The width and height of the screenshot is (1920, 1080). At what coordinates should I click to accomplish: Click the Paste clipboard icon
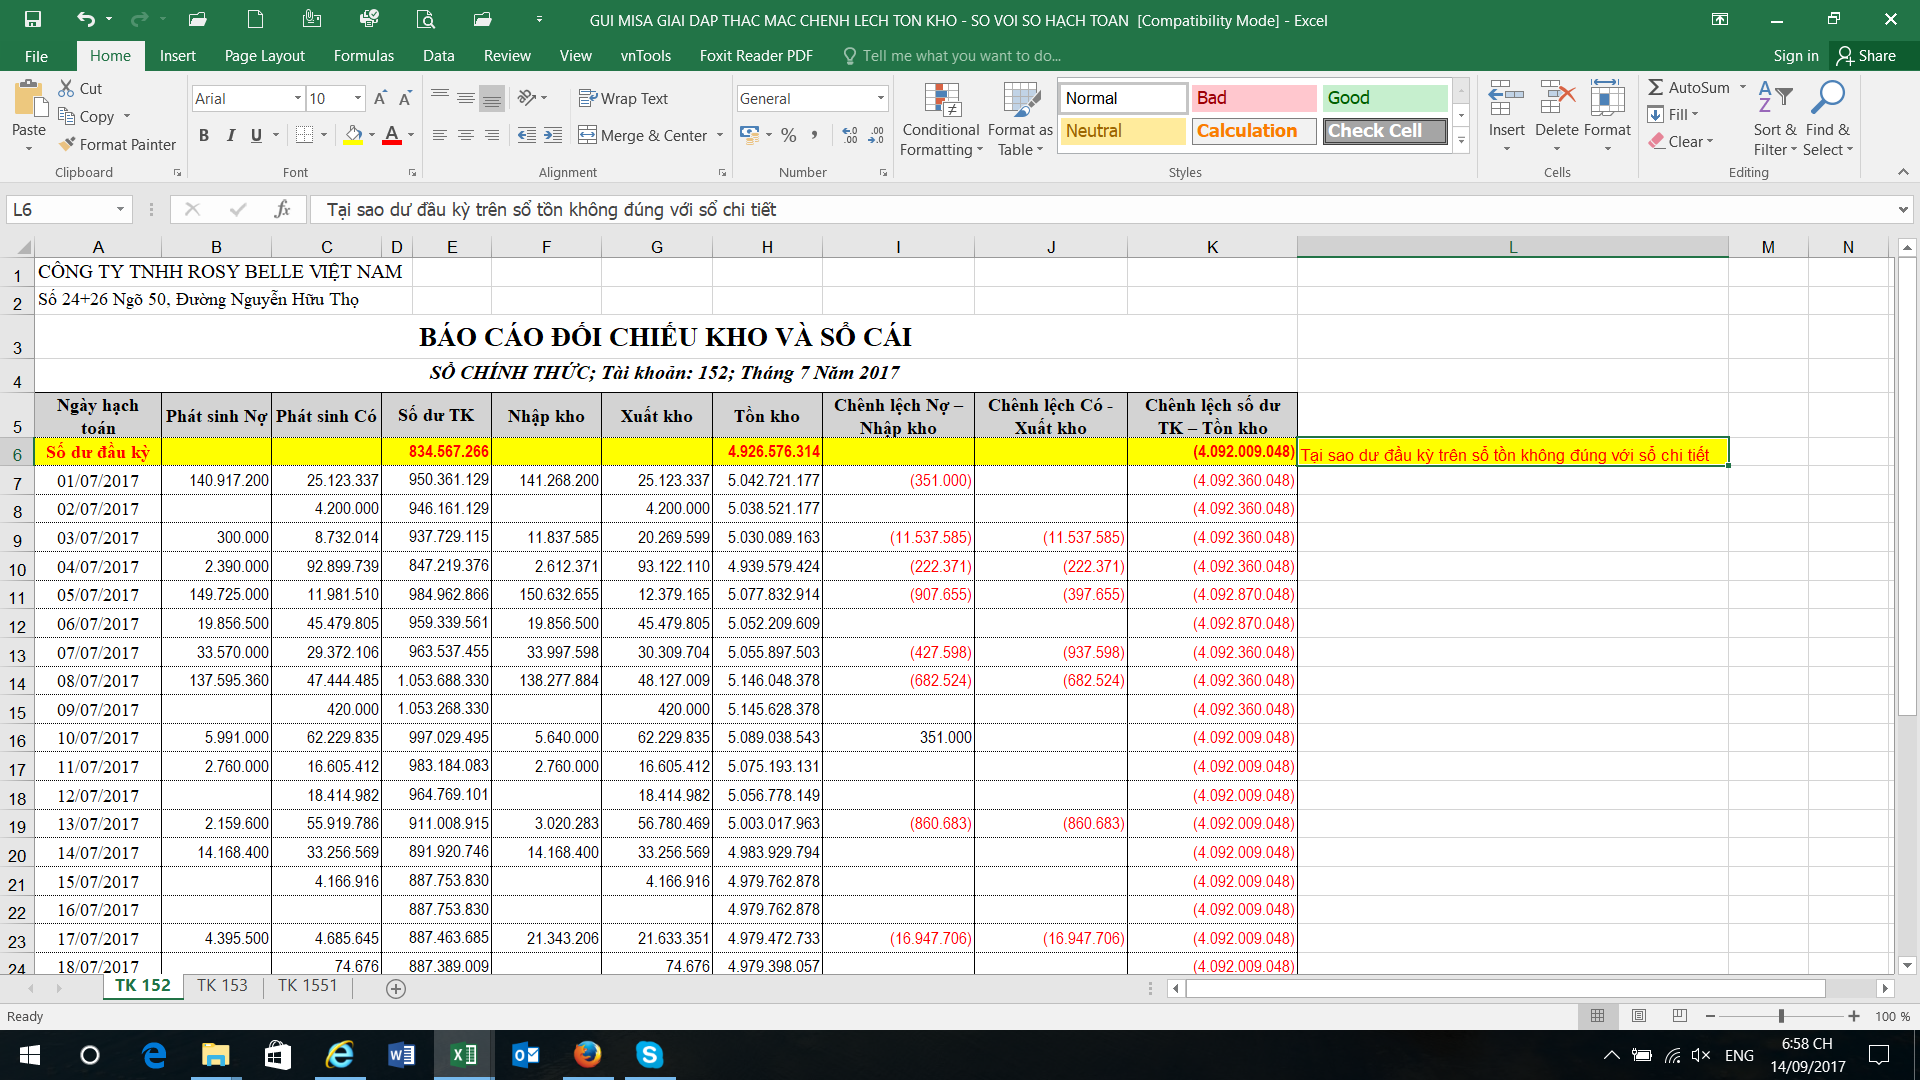[29, 100]
